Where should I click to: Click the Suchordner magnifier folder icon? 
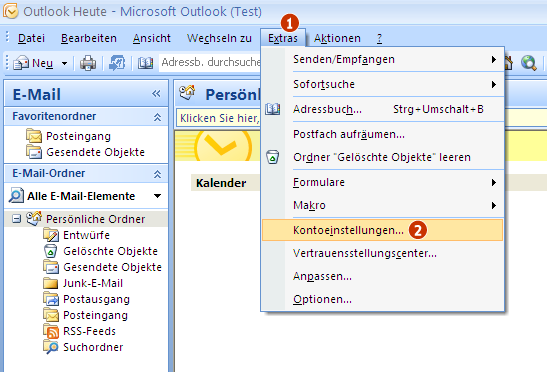tap(51, 347)
